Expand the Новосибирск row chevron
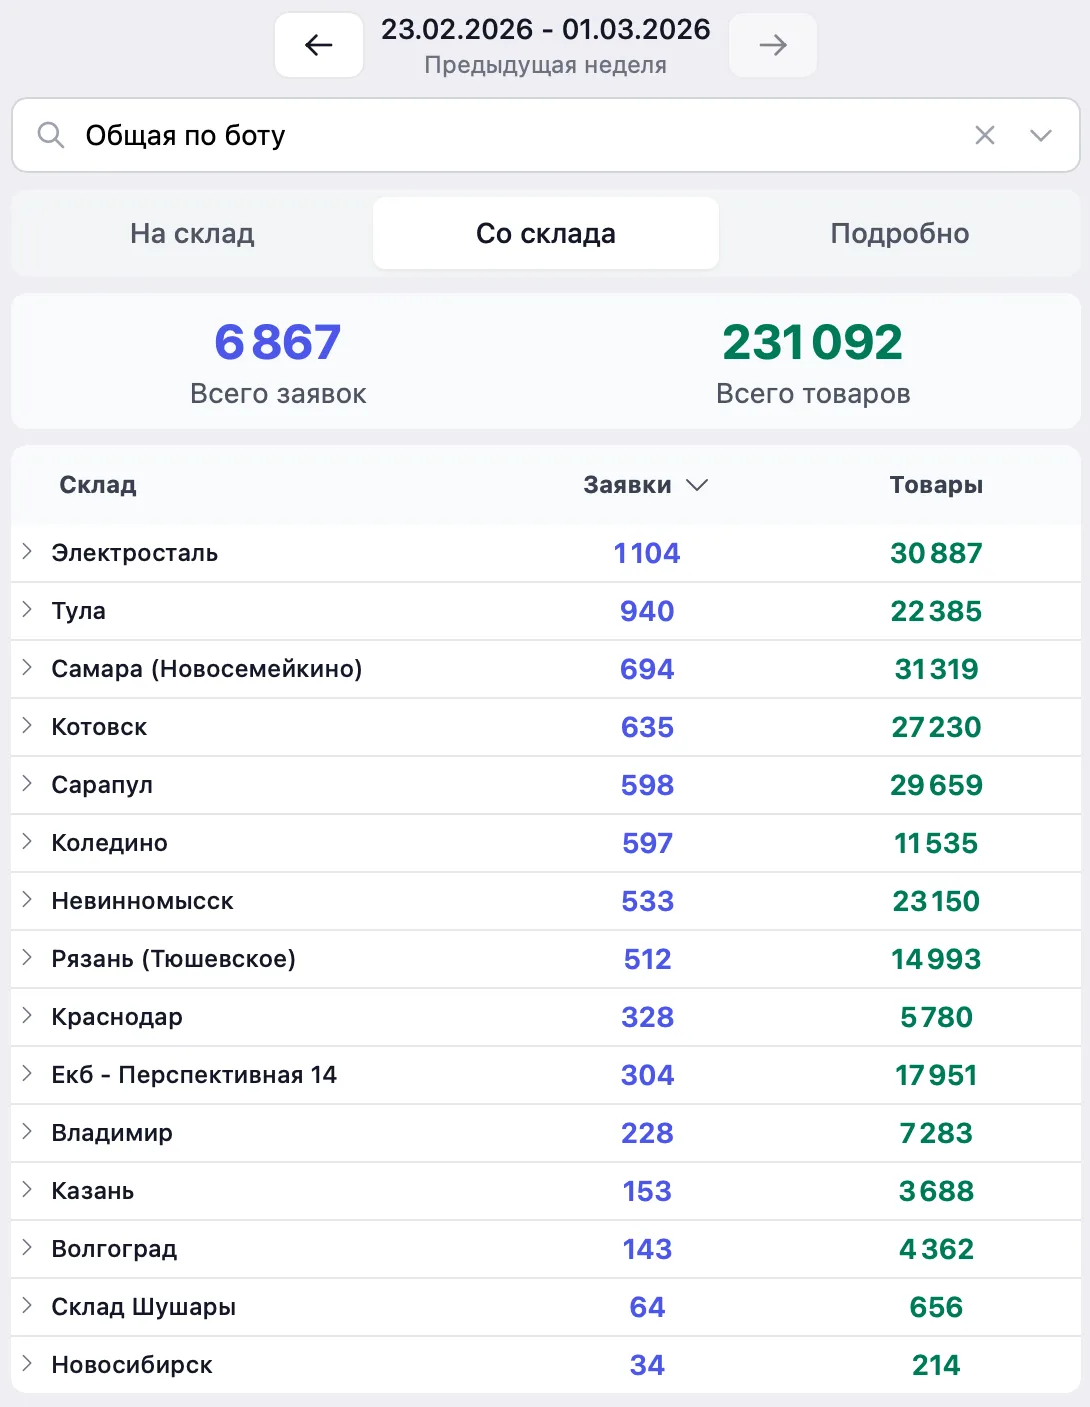This screenshot has height=1407, width=1090. pyautogui.click(x=27, y=1364)
